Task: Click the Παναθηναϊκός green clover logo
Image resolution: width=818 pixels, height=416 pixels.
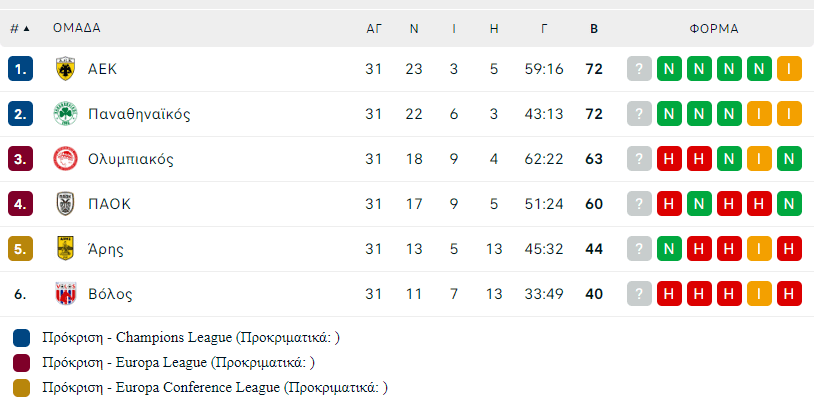Action: tap(65, 114)
